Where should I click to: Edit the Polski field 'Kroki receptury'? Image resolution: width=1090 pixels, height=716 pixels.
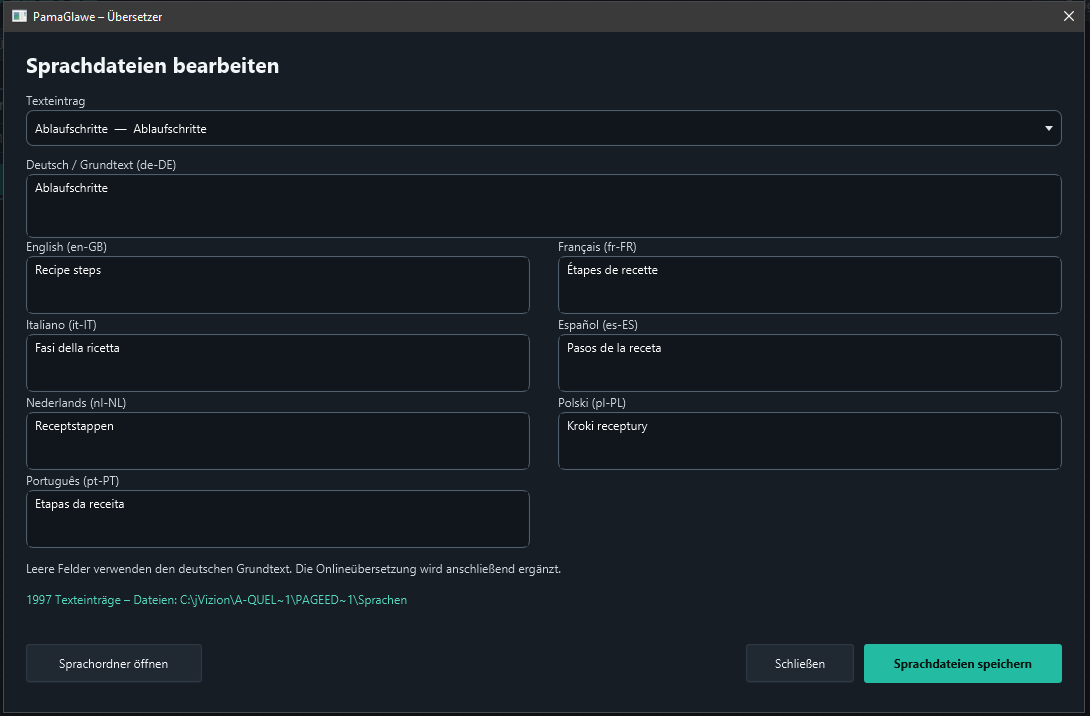point(810,441)
